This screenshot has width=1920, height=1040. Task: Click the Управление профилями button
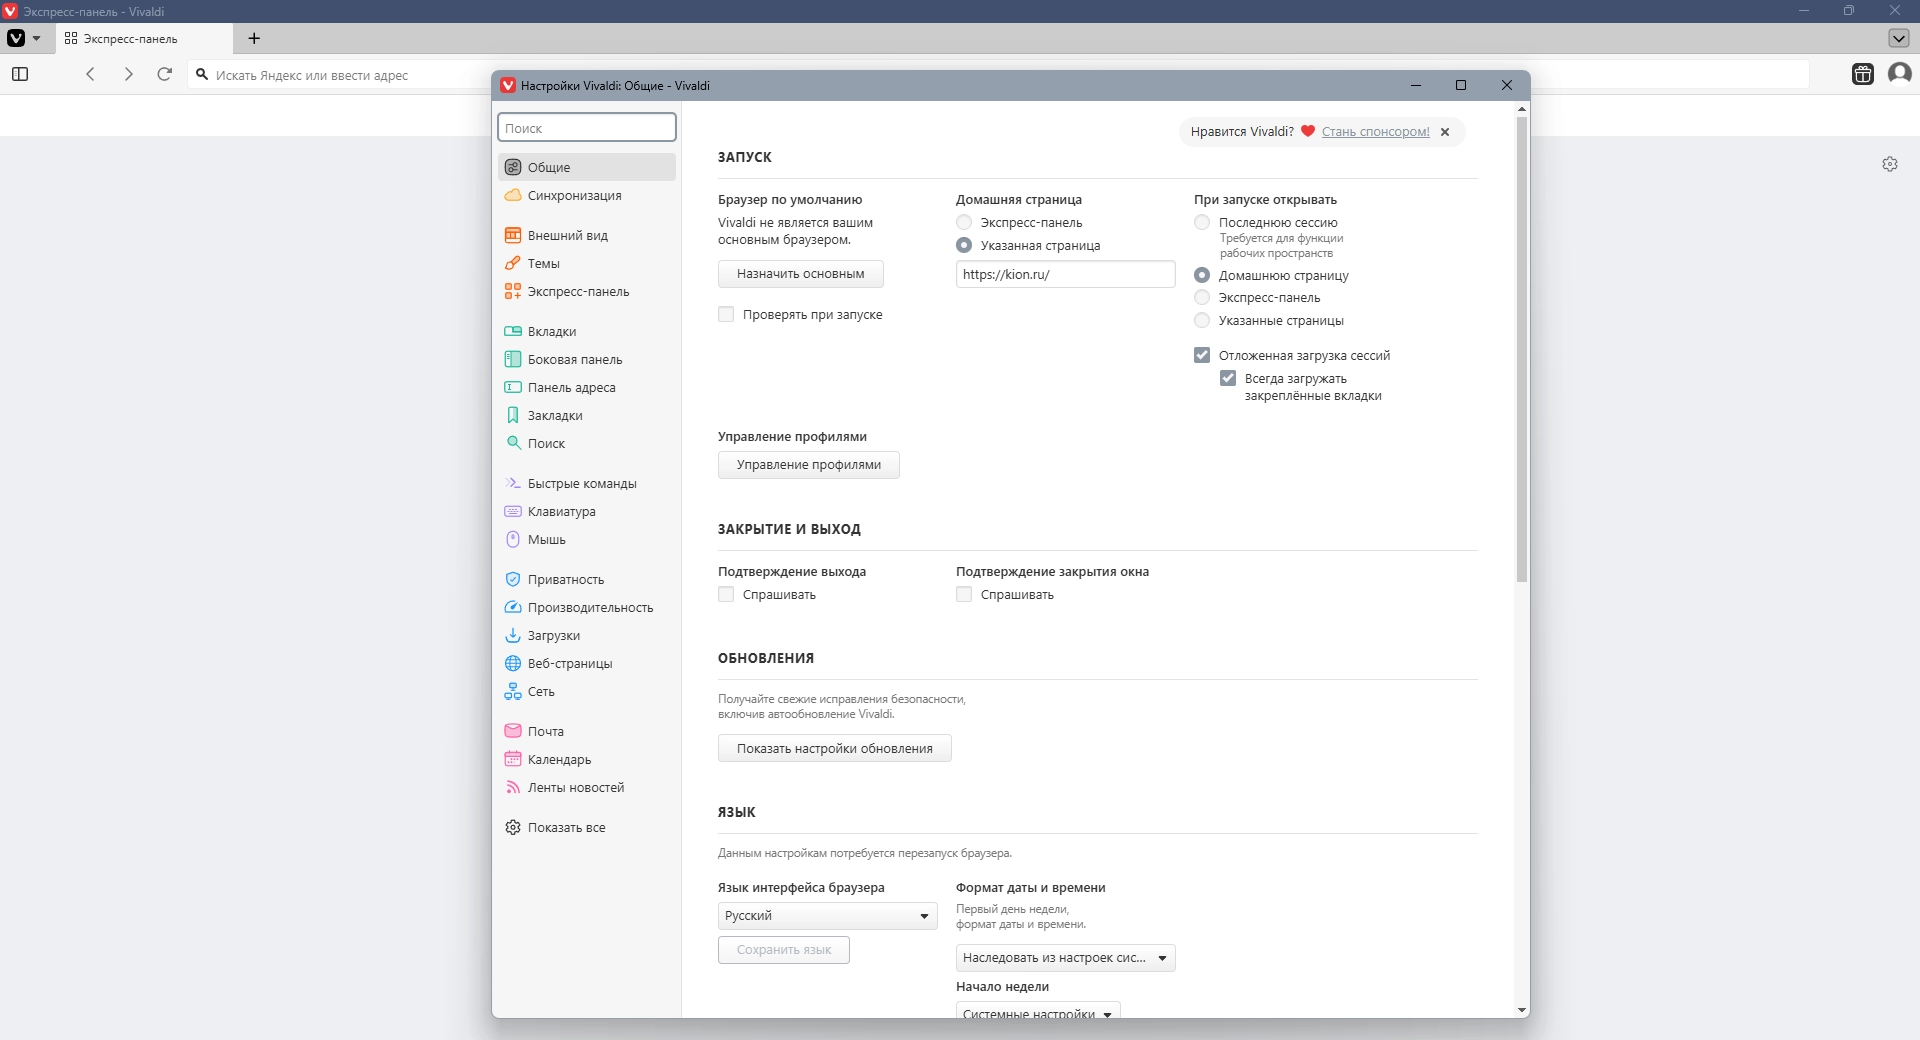pyautogui.click(x=808, y=465)
